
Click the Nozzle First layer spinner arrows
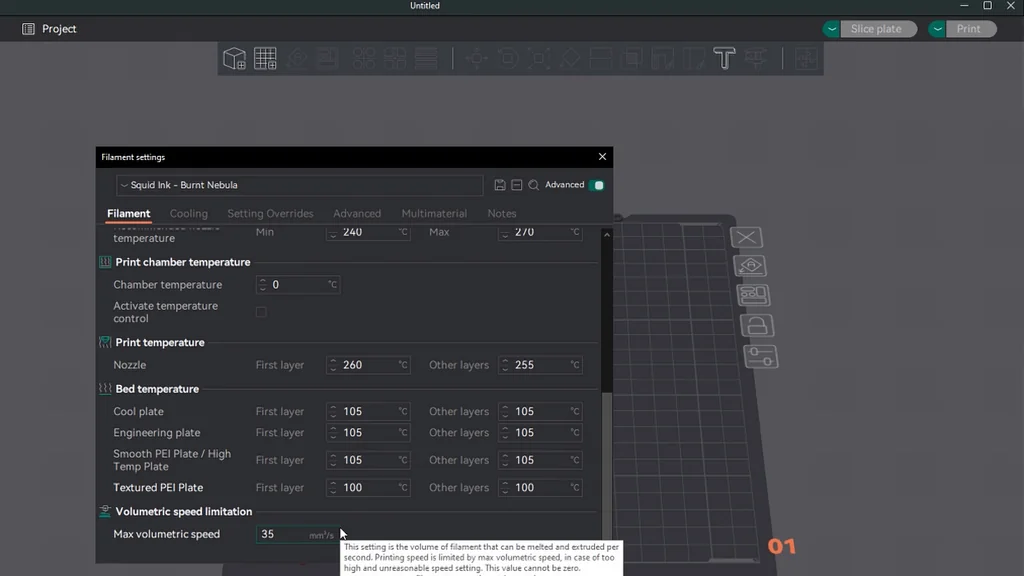click(x=333, y=365)
